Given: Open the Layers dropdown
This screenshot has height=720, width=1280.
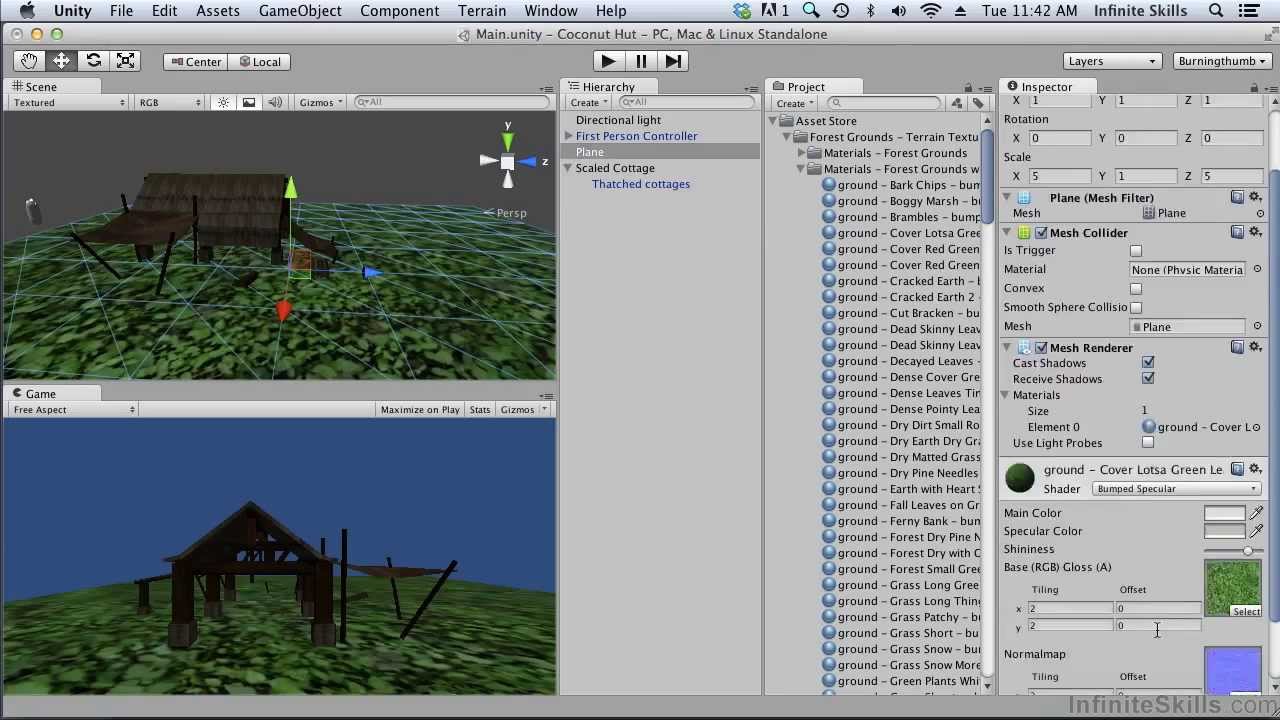Looking at the screenshot, I should [1111, 61].
